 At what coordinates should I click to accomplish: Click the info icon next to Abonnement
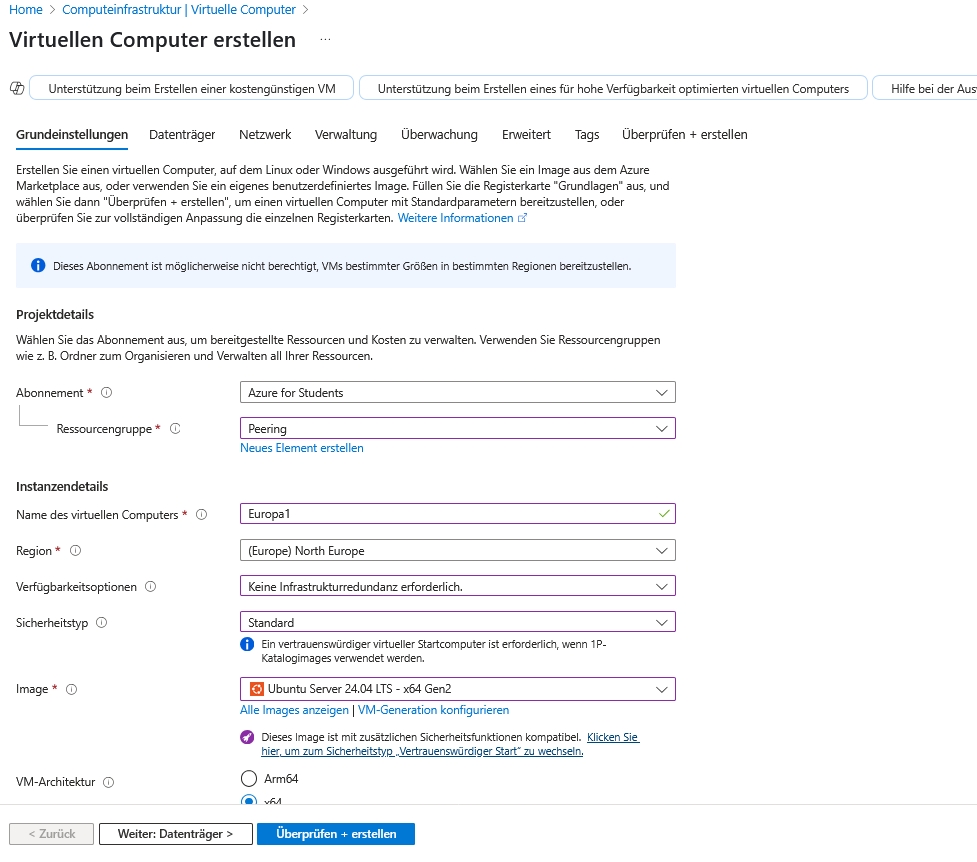click(107, 393)
